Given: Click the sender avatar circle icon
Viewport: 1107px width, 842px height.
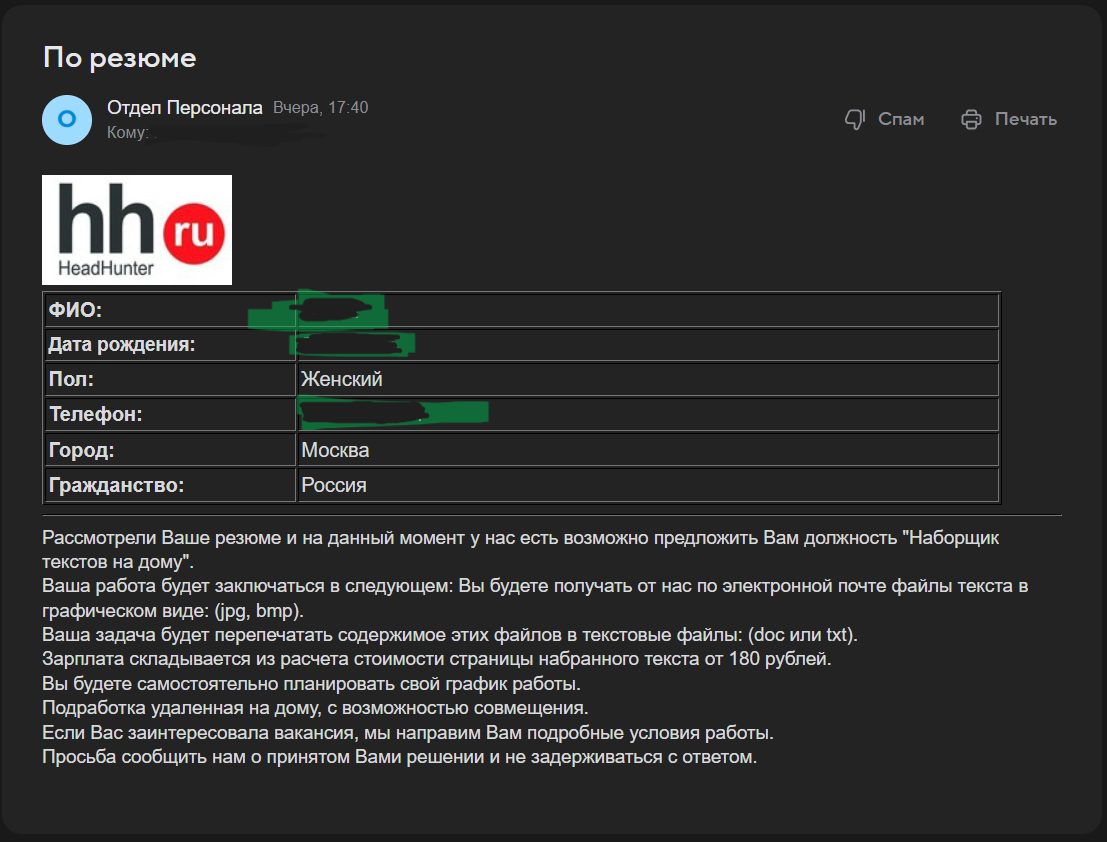Looking at the screenshot, I should click(x=67, y=119).
